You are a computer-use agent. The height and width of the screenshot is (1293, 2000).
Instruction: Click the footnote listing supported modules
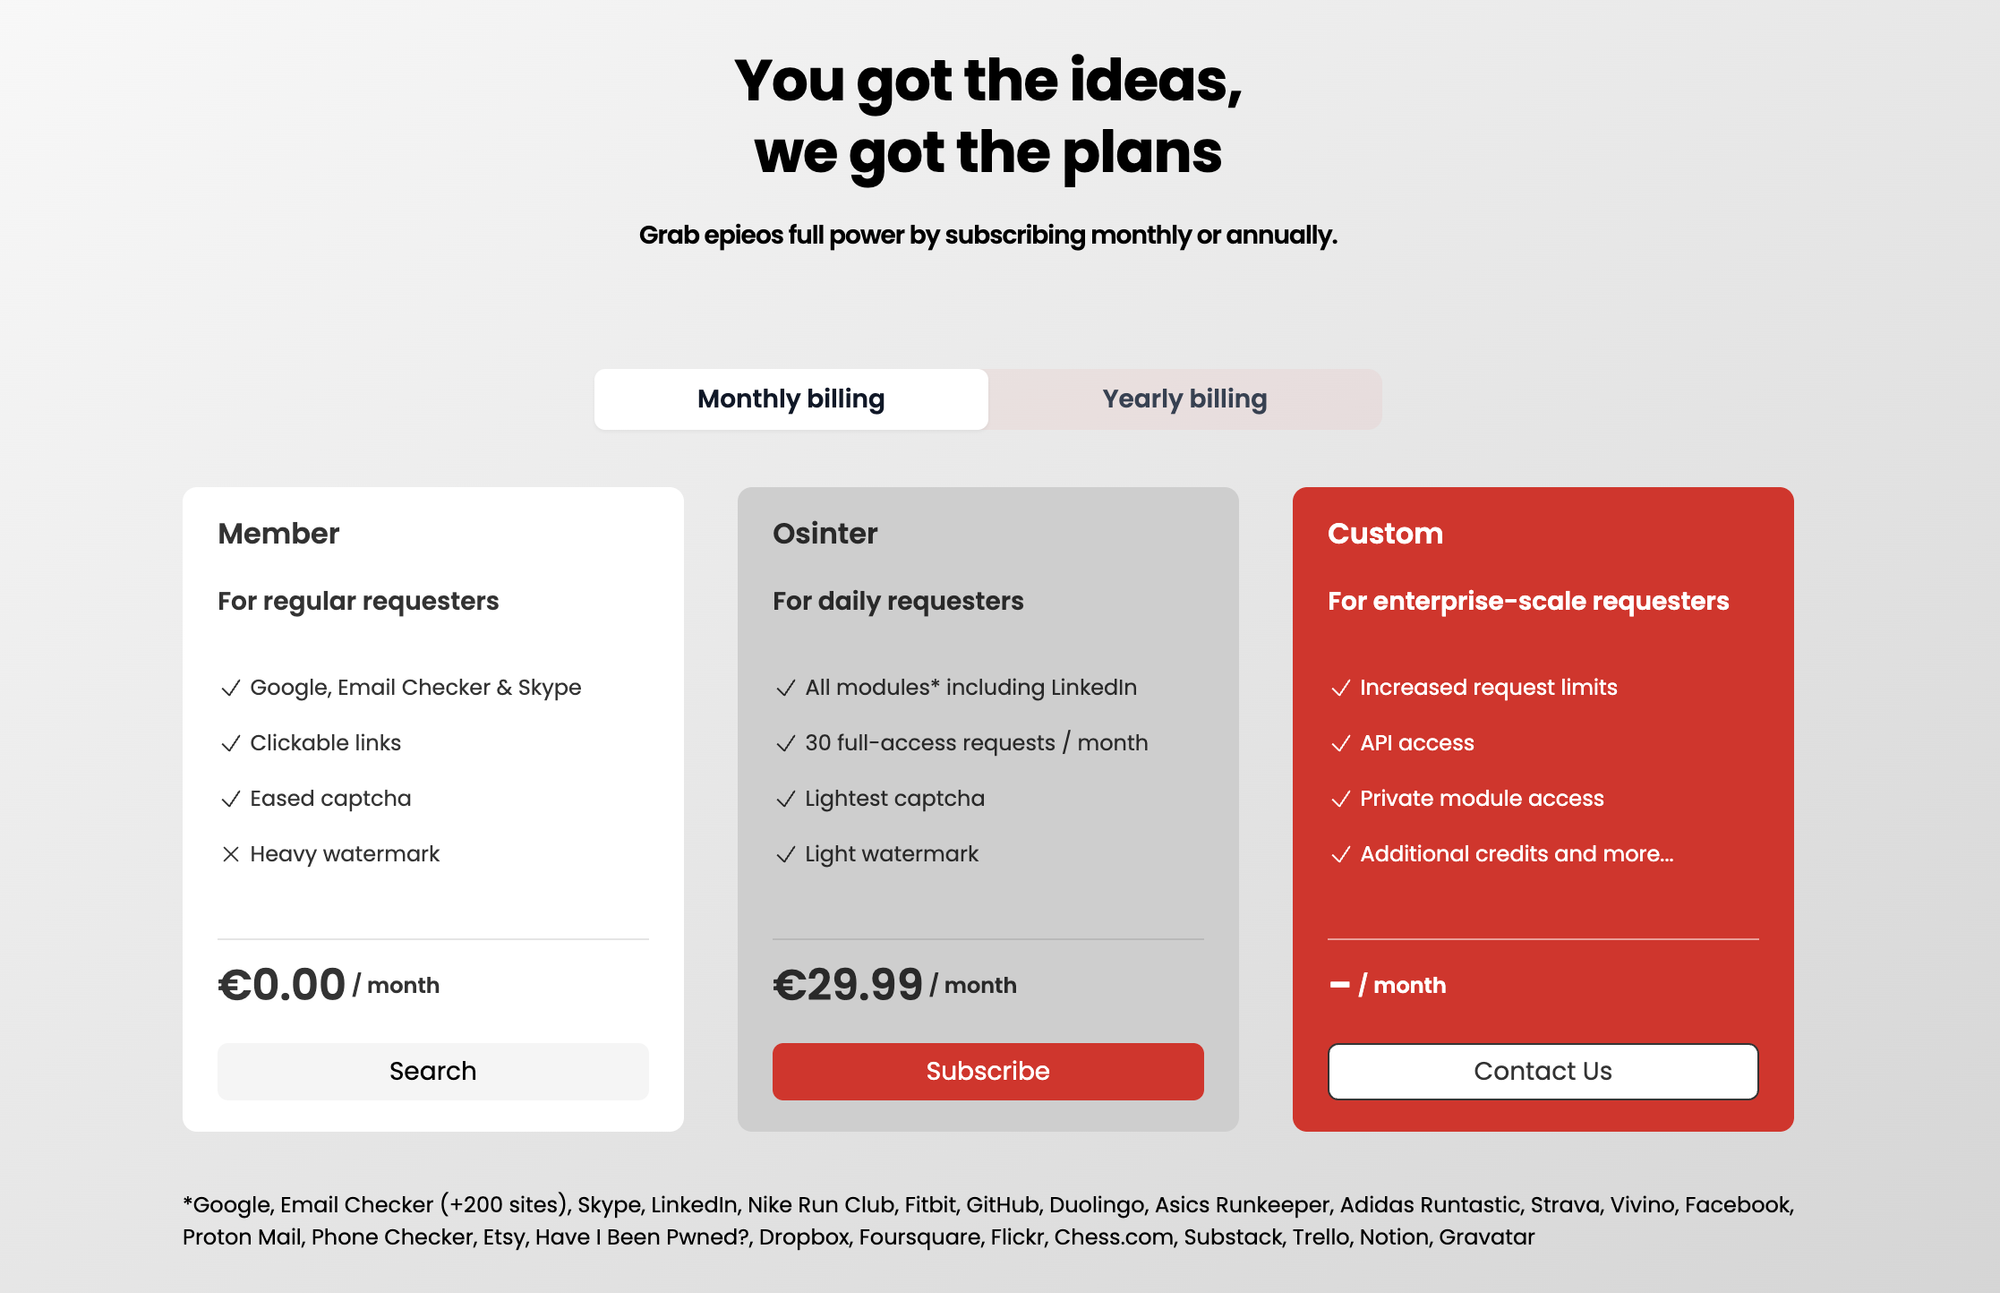click(x=988, y=1221)
